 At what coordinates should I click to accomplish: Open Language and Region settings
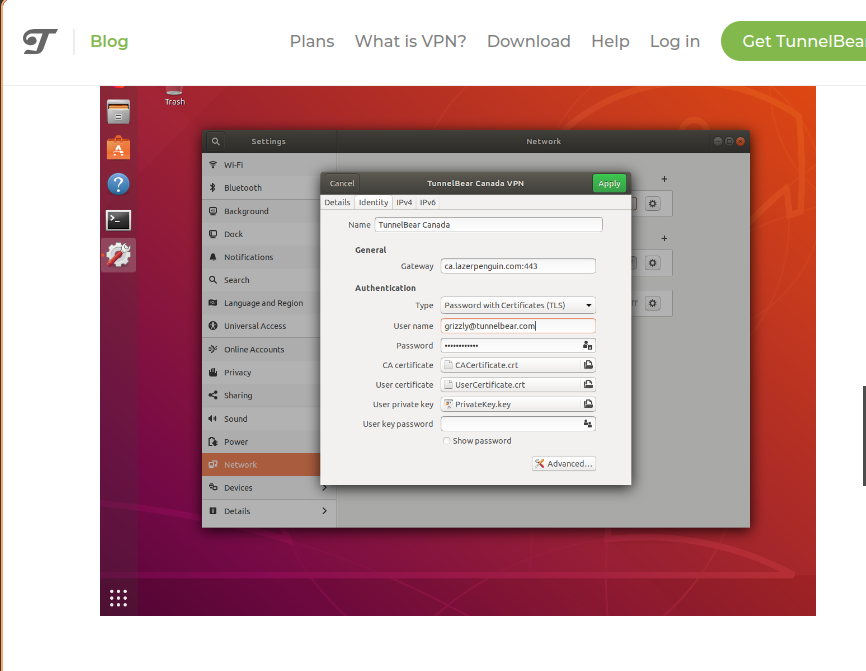click(x=261, y=303)
